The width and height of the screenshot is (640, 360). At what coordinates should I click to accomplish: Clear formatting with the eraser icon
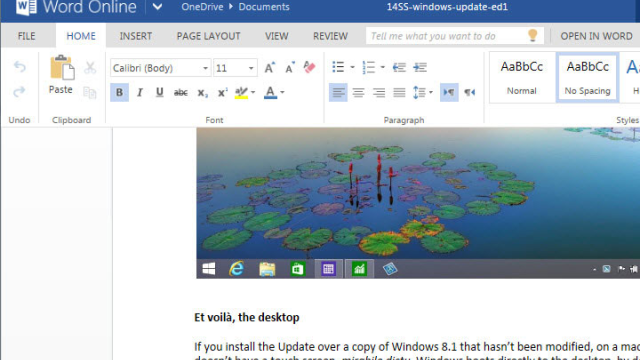[309, 67]
